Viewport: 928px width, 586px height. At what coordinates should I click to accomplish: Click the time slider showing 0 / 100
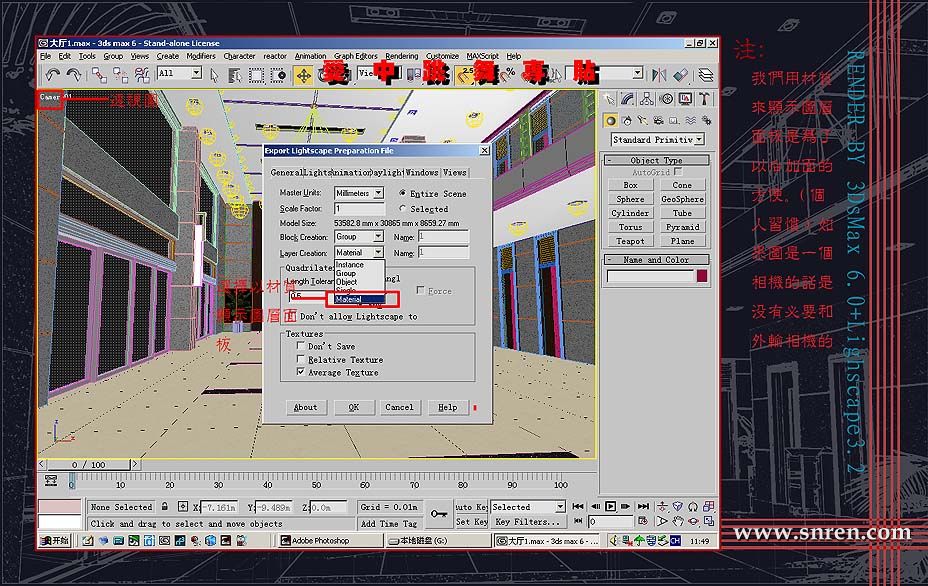(89, 465)
